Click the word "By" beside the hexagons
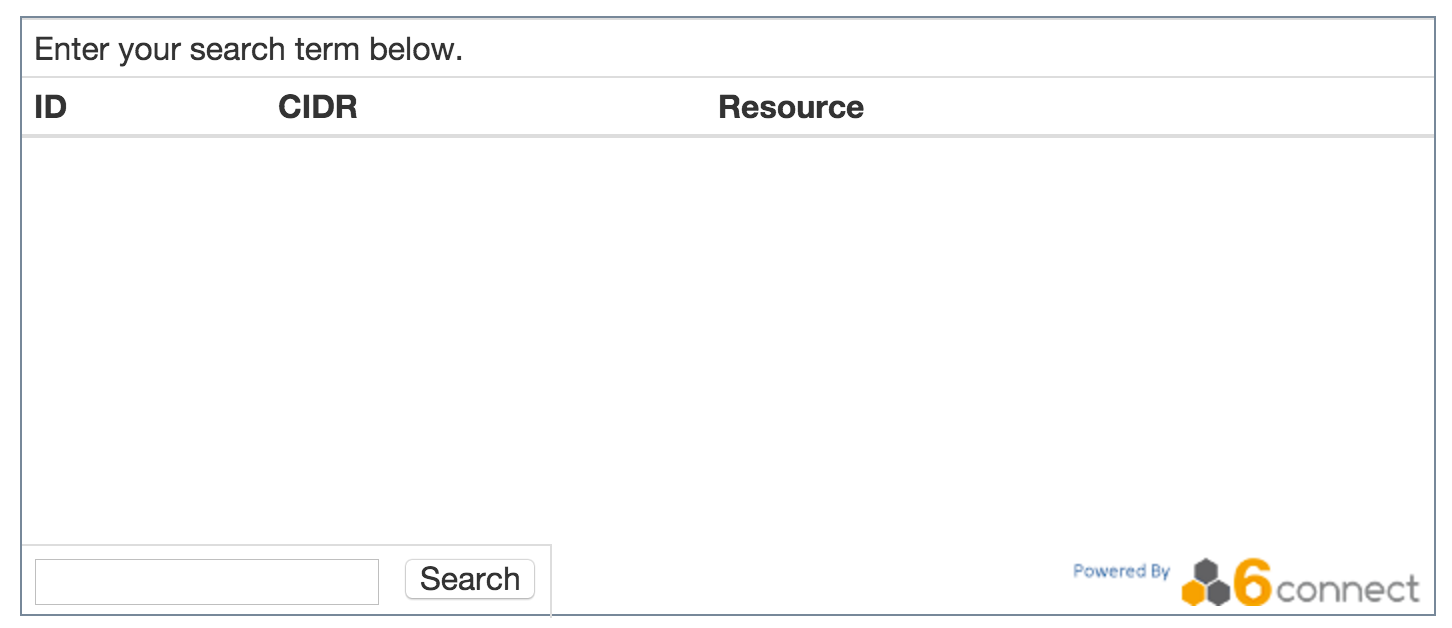Screen dimensions: 1452x628 coord(1159,571)
